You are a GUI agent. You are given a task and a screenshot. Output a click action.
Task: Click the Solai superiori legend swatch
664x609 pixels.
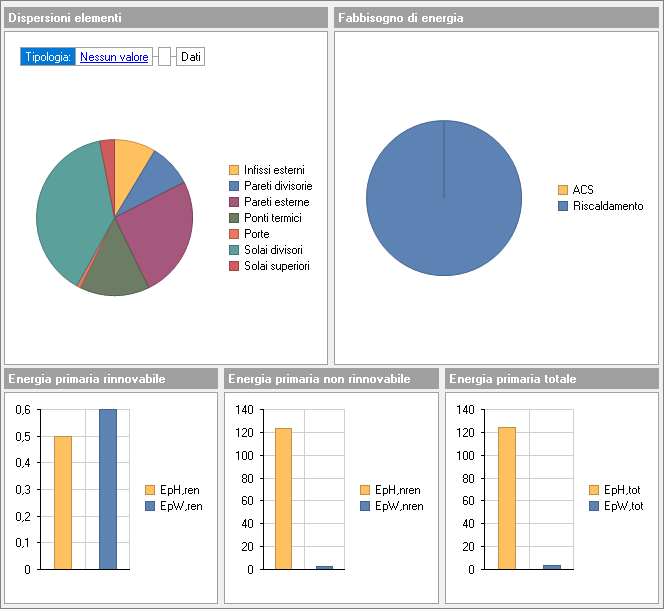(x=234, y=266)
